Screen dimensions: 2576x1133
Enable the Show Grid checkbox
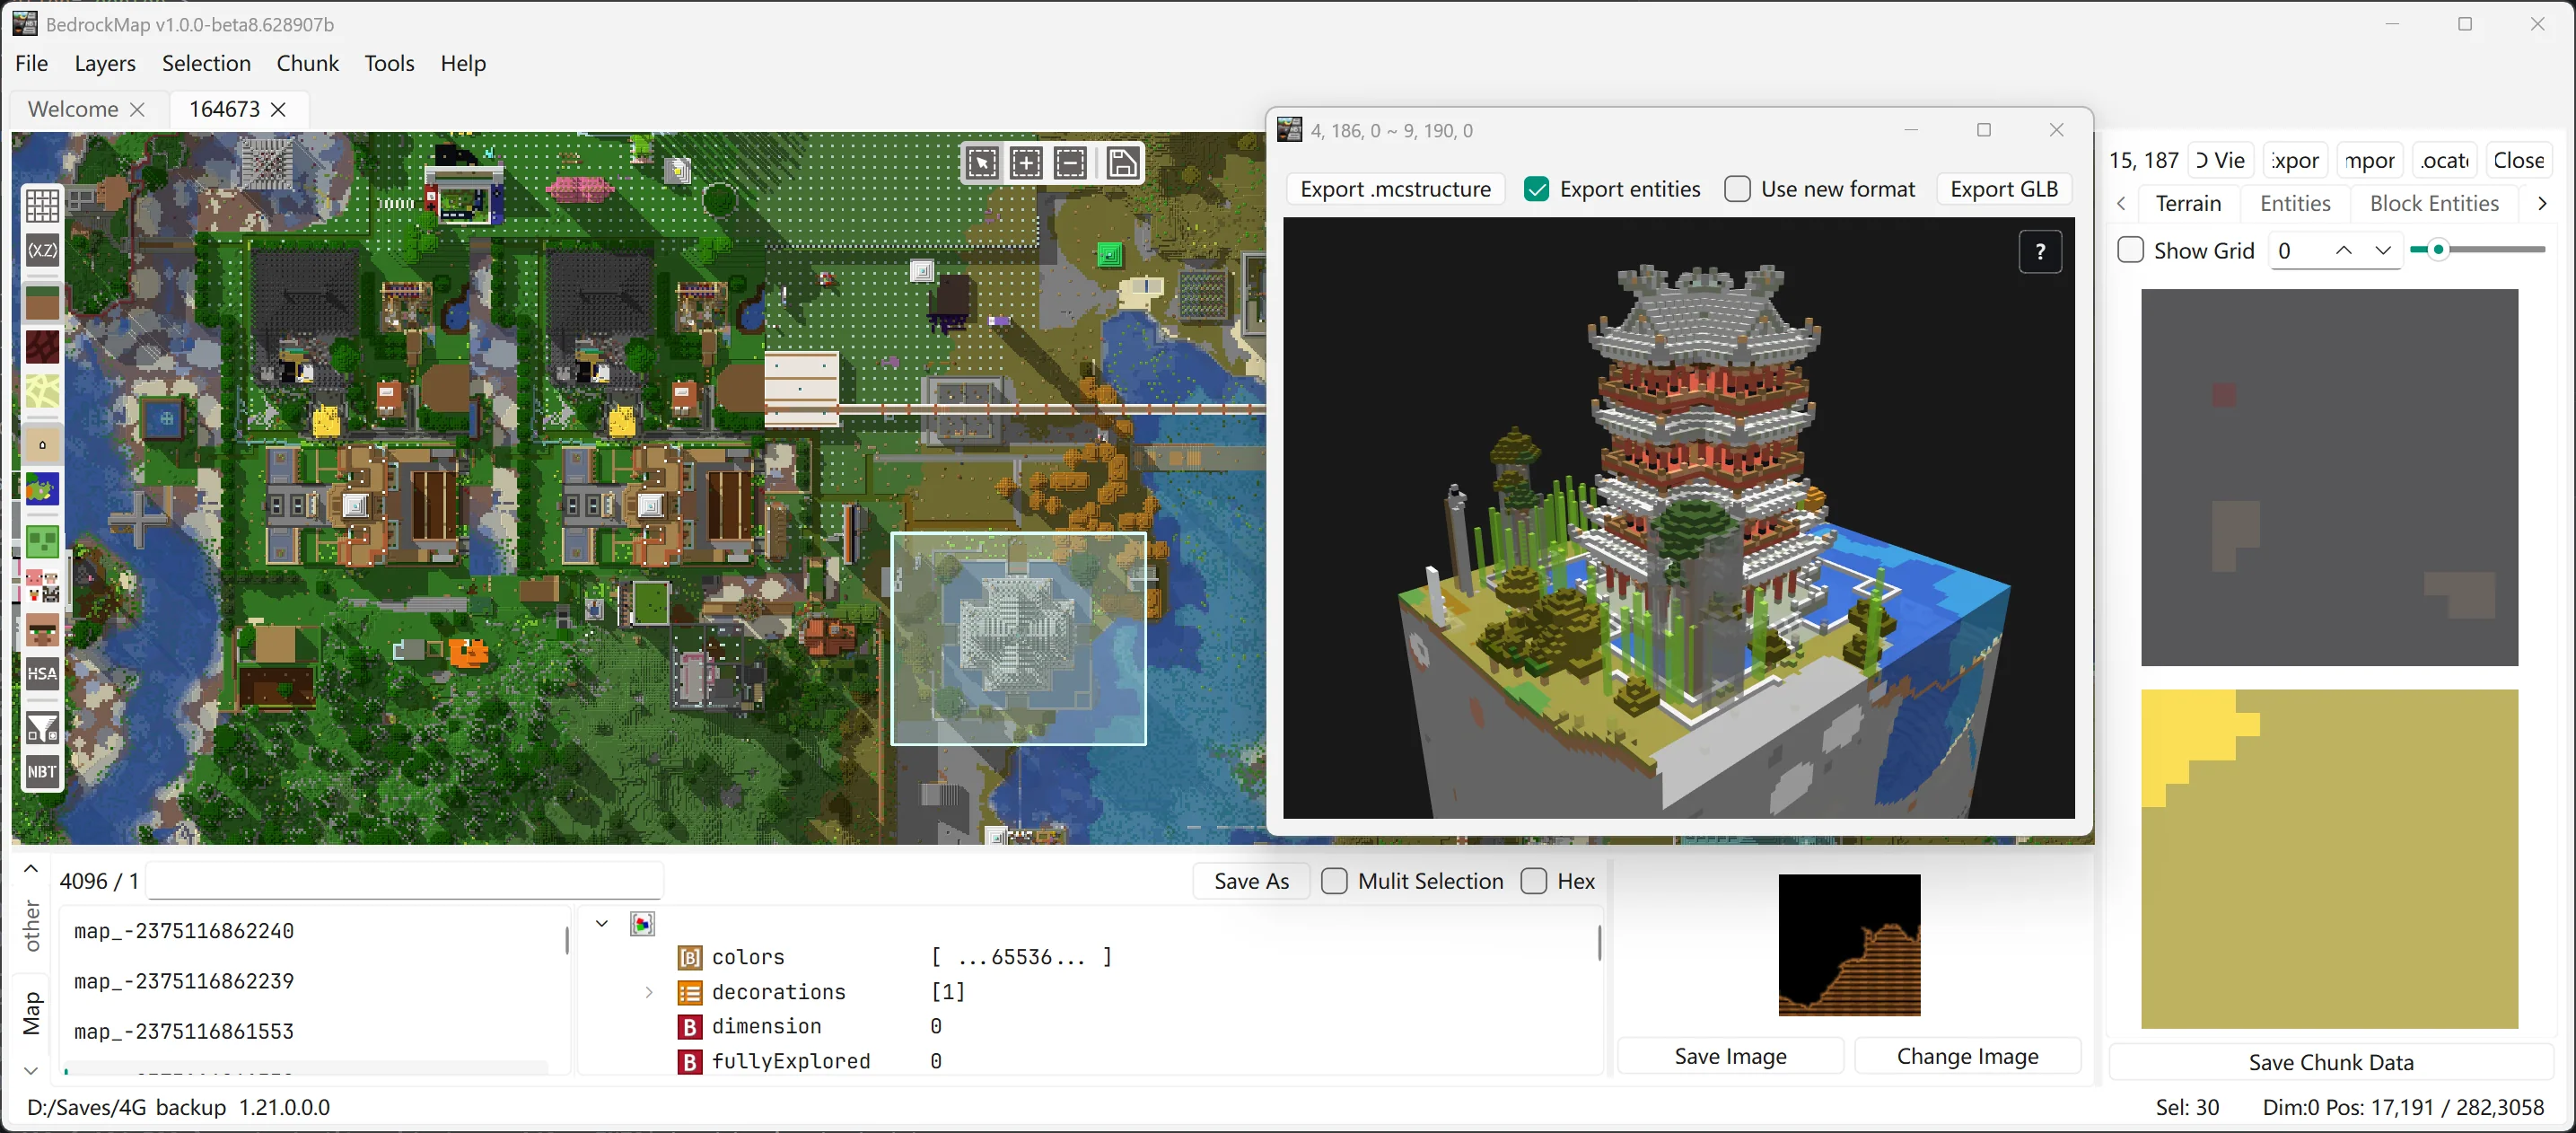coord(2131,250)
